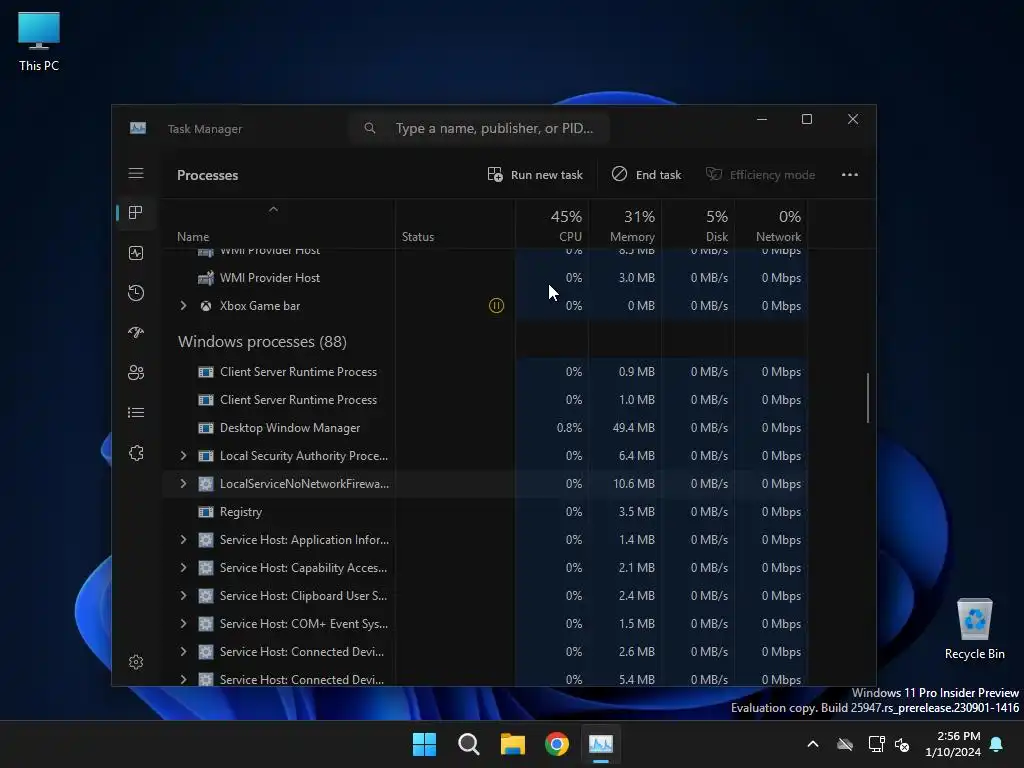Open the Performance sidebar icon
This screenshot has height=768, width=1024.
pos(136,253)
